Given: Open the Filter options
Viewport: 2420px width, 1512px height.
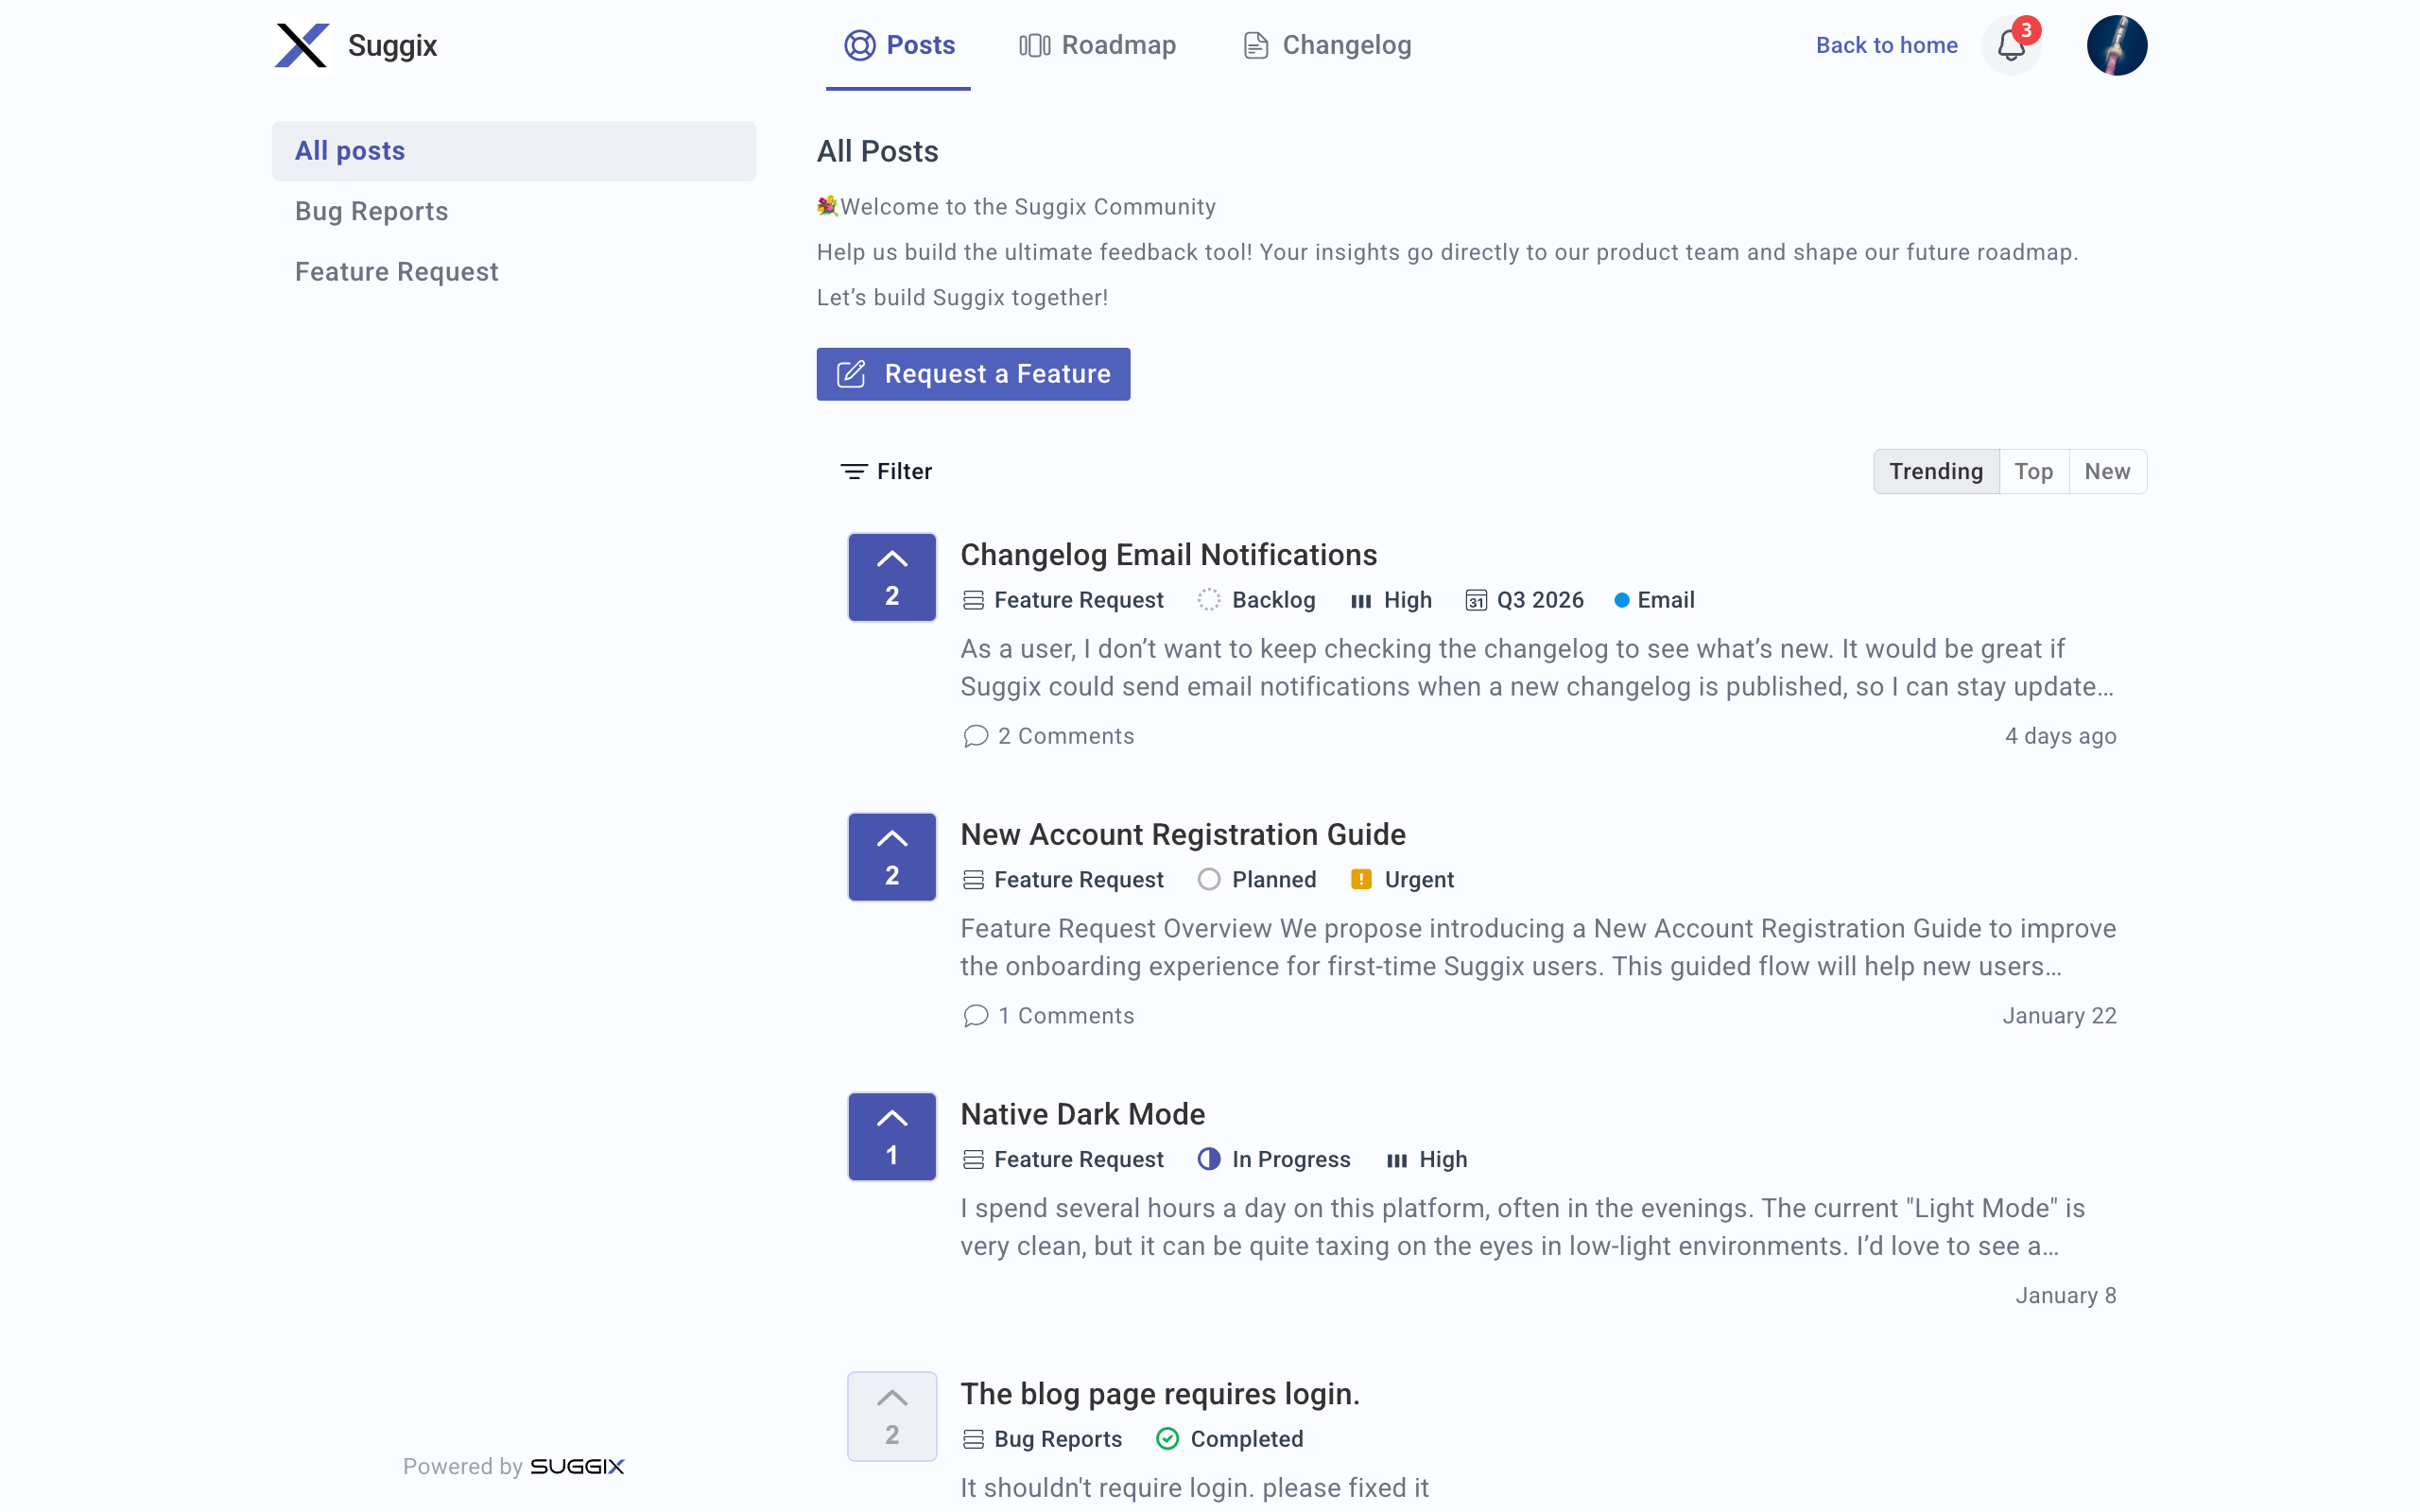Looking at the screenshot, I should [x=886, y=471].
